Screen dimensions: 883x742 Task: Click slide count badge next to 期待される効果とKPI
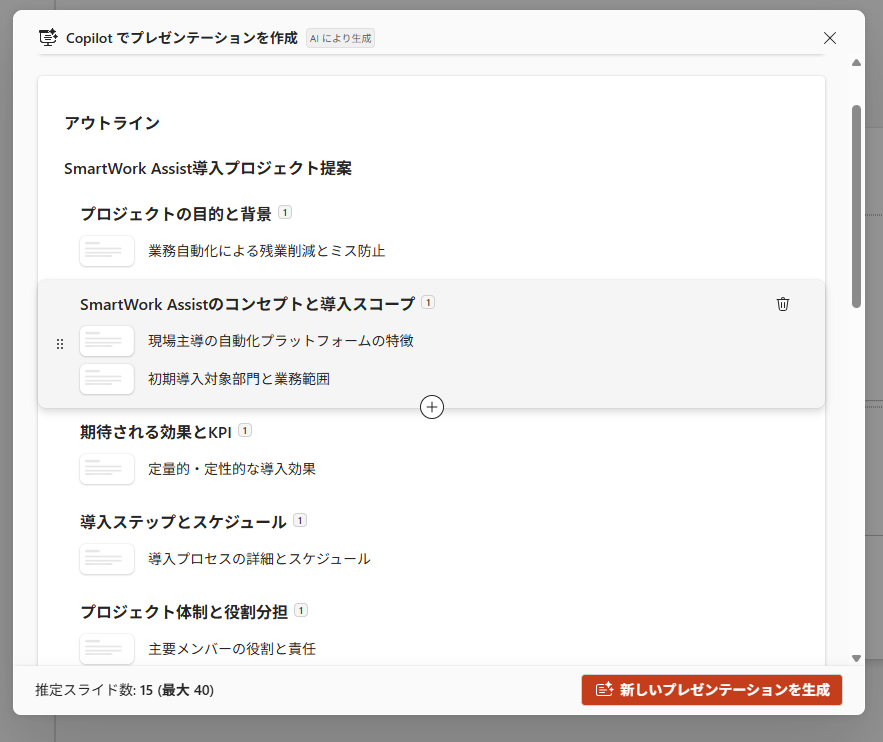pos(245,430)
